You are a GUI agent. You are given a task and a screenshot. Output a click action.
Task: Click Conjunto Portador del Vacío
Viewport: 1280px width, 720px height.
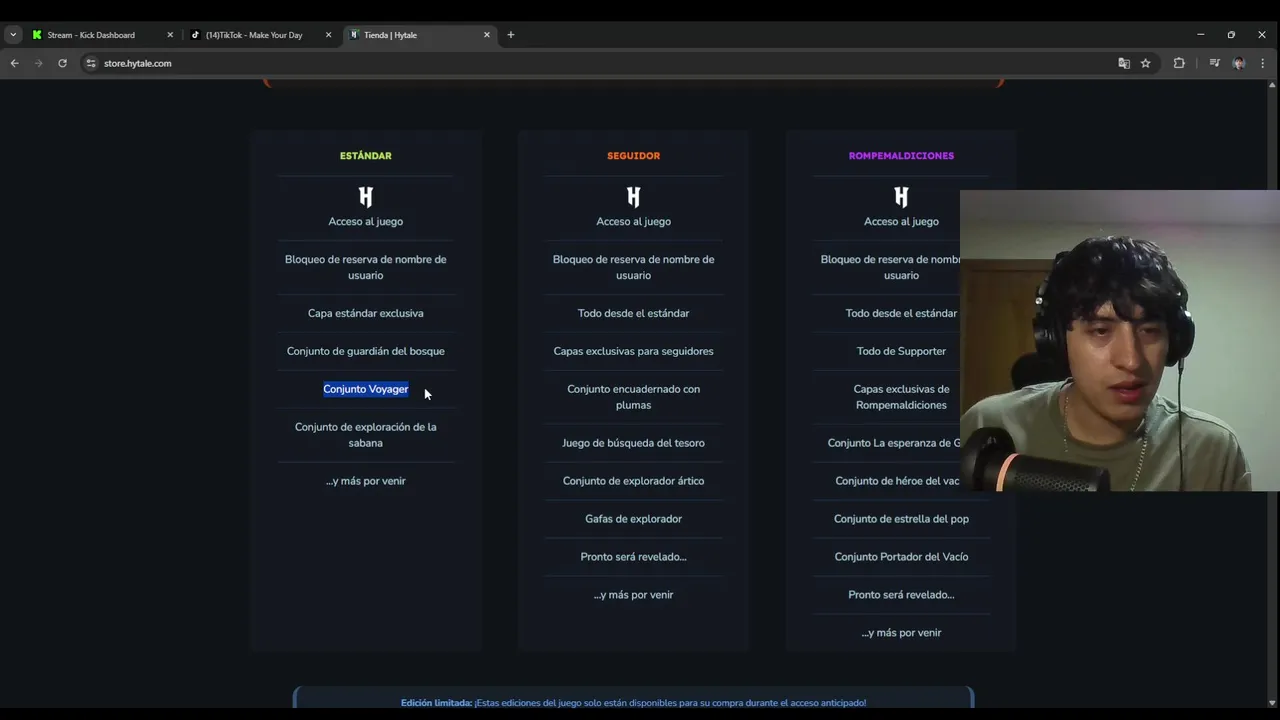point(901,557)
